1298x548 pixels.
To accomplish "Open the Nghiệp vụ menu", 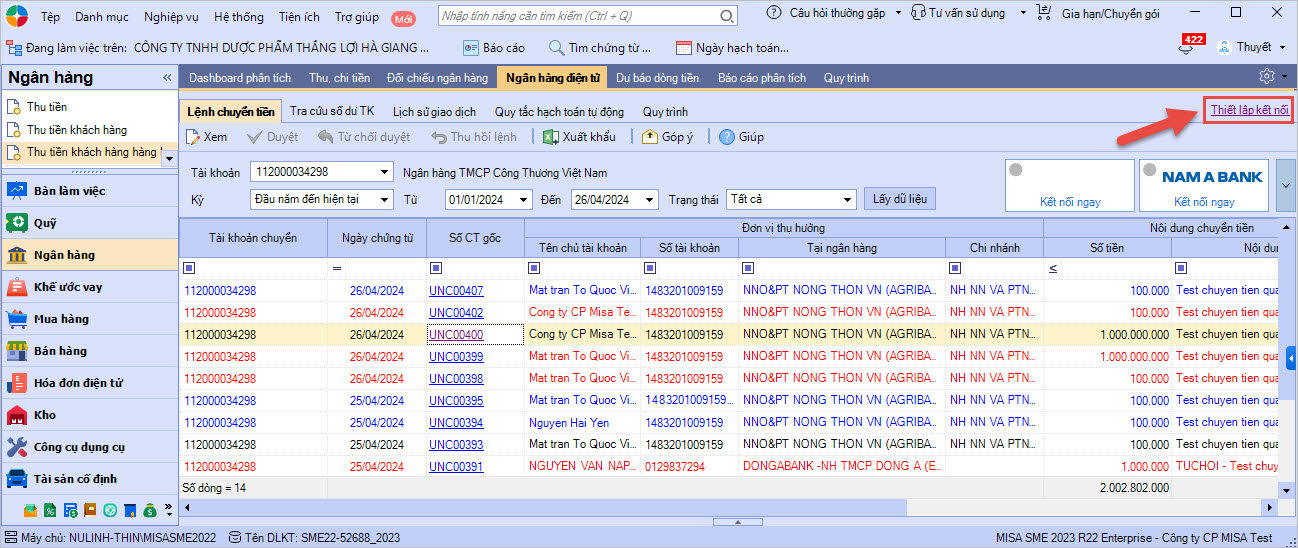I will pyautogui.click(x=171, y=17).
